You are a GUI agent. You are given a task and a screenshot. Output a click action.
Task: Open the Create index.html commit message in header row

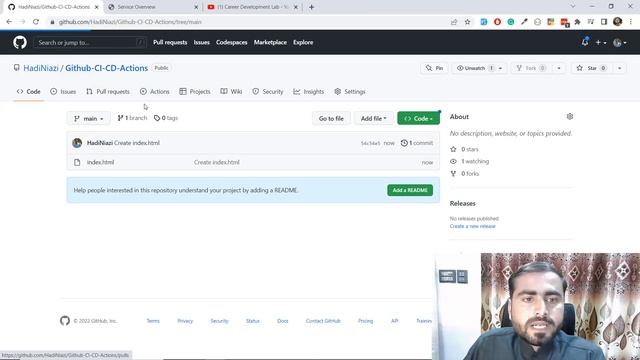coord(137,143)
